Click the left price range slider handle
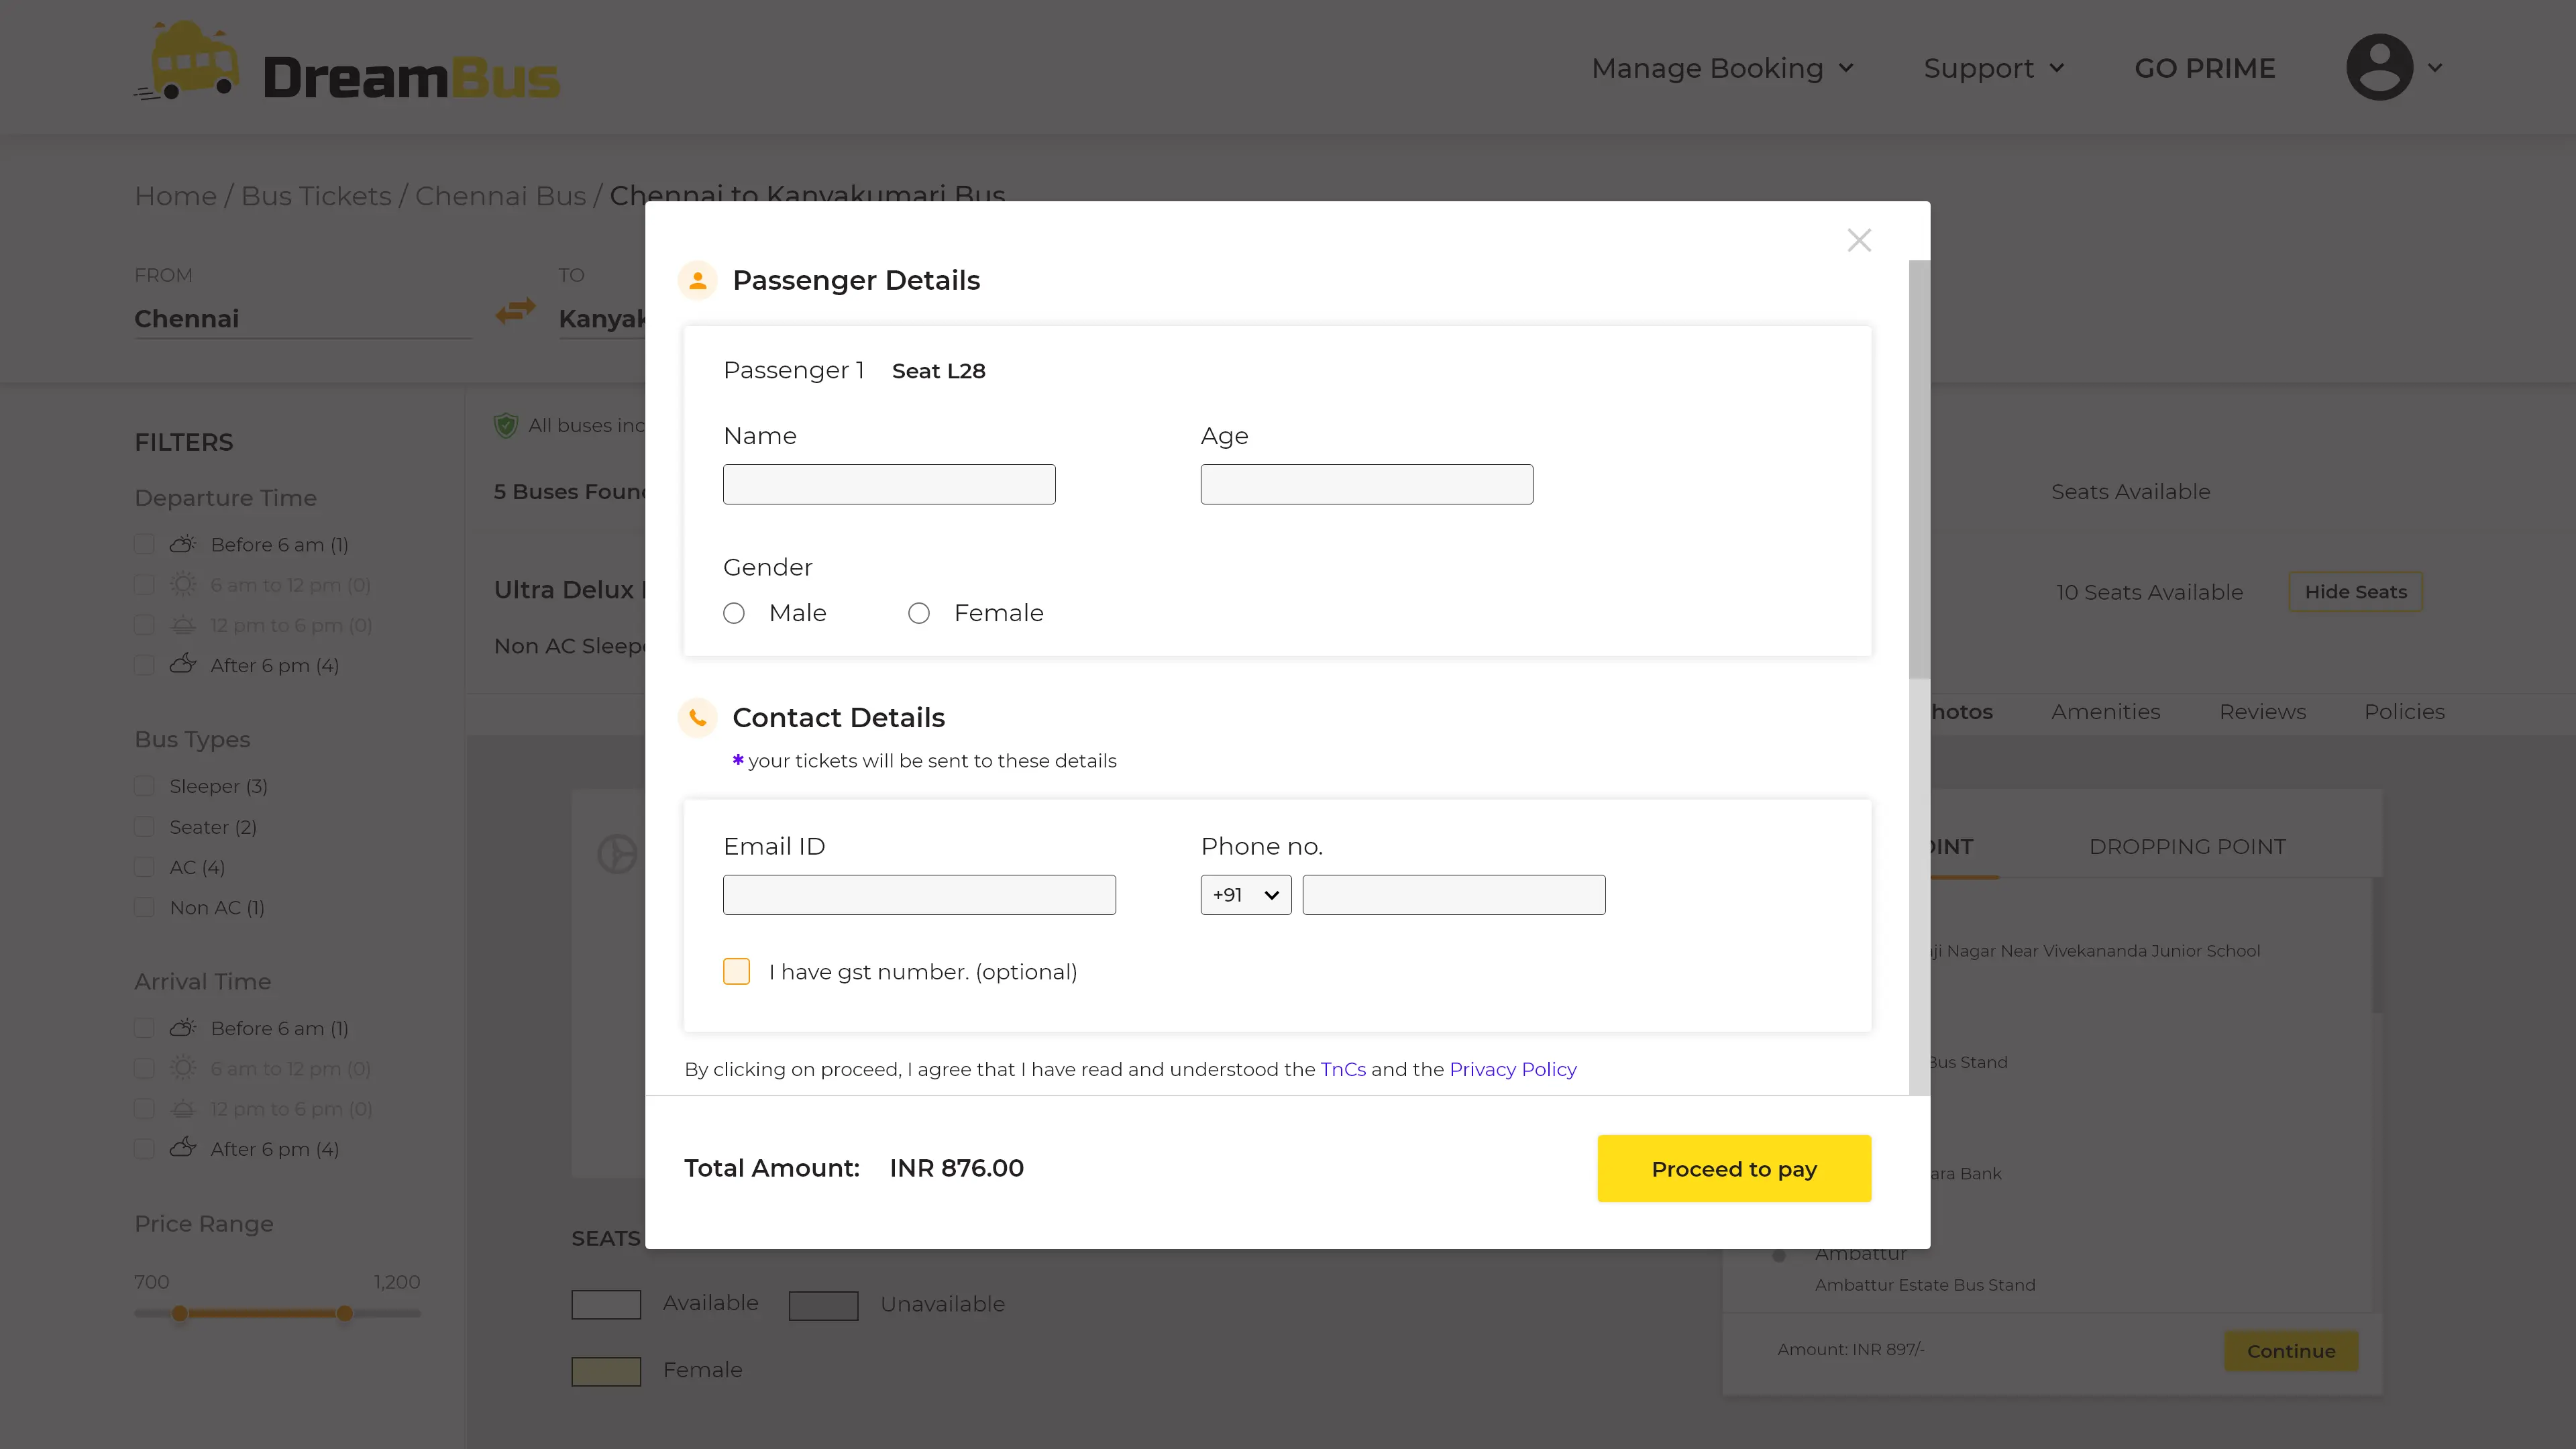 [180, 1313]
